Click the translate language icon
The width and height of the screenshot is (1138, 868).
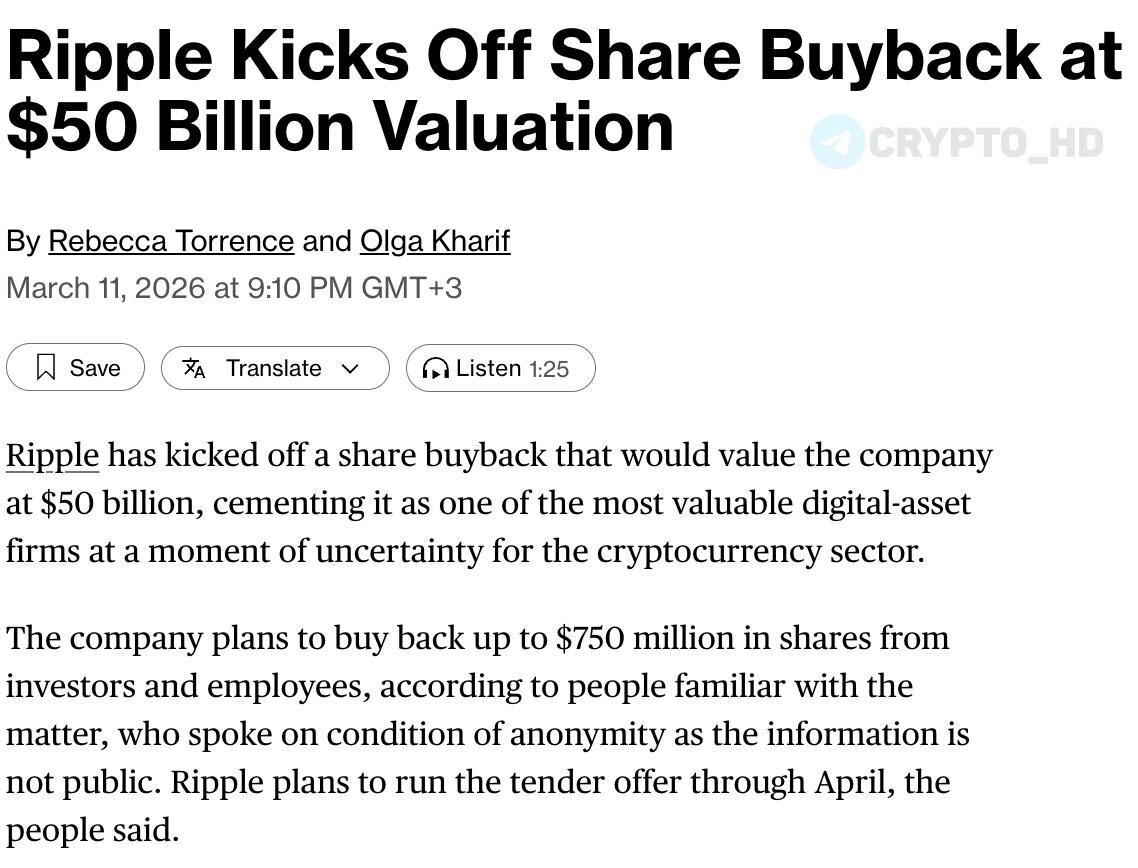[194, 368]
